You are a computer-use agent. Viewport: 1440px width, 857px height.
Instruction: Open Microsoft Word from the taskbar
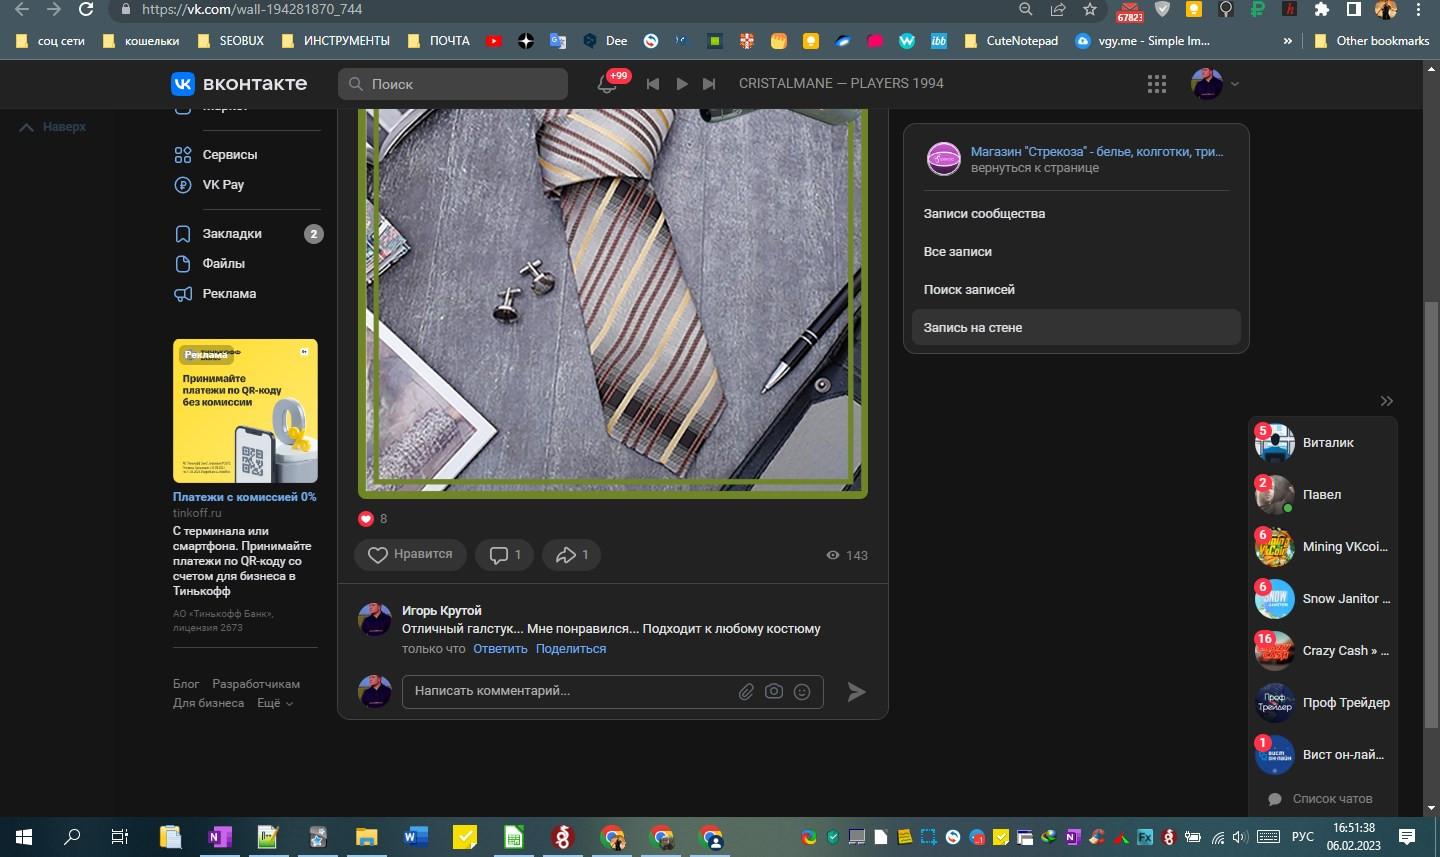416,837
